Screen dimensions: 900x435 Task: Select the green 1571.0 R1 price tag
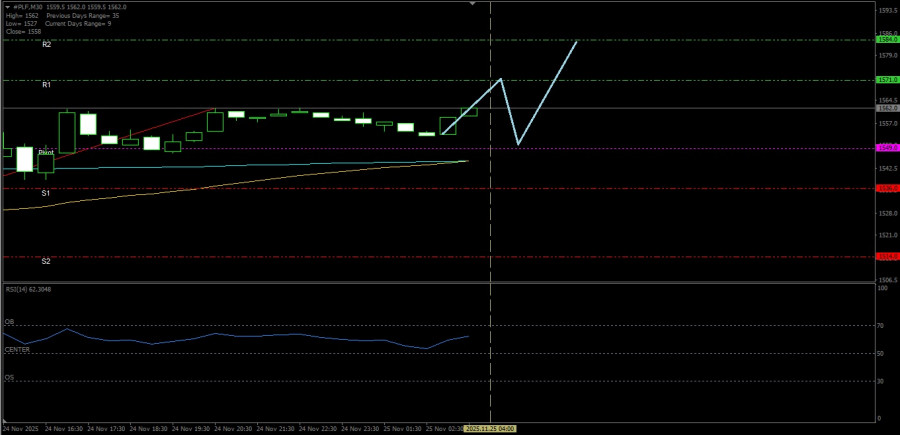click(886, 80)
